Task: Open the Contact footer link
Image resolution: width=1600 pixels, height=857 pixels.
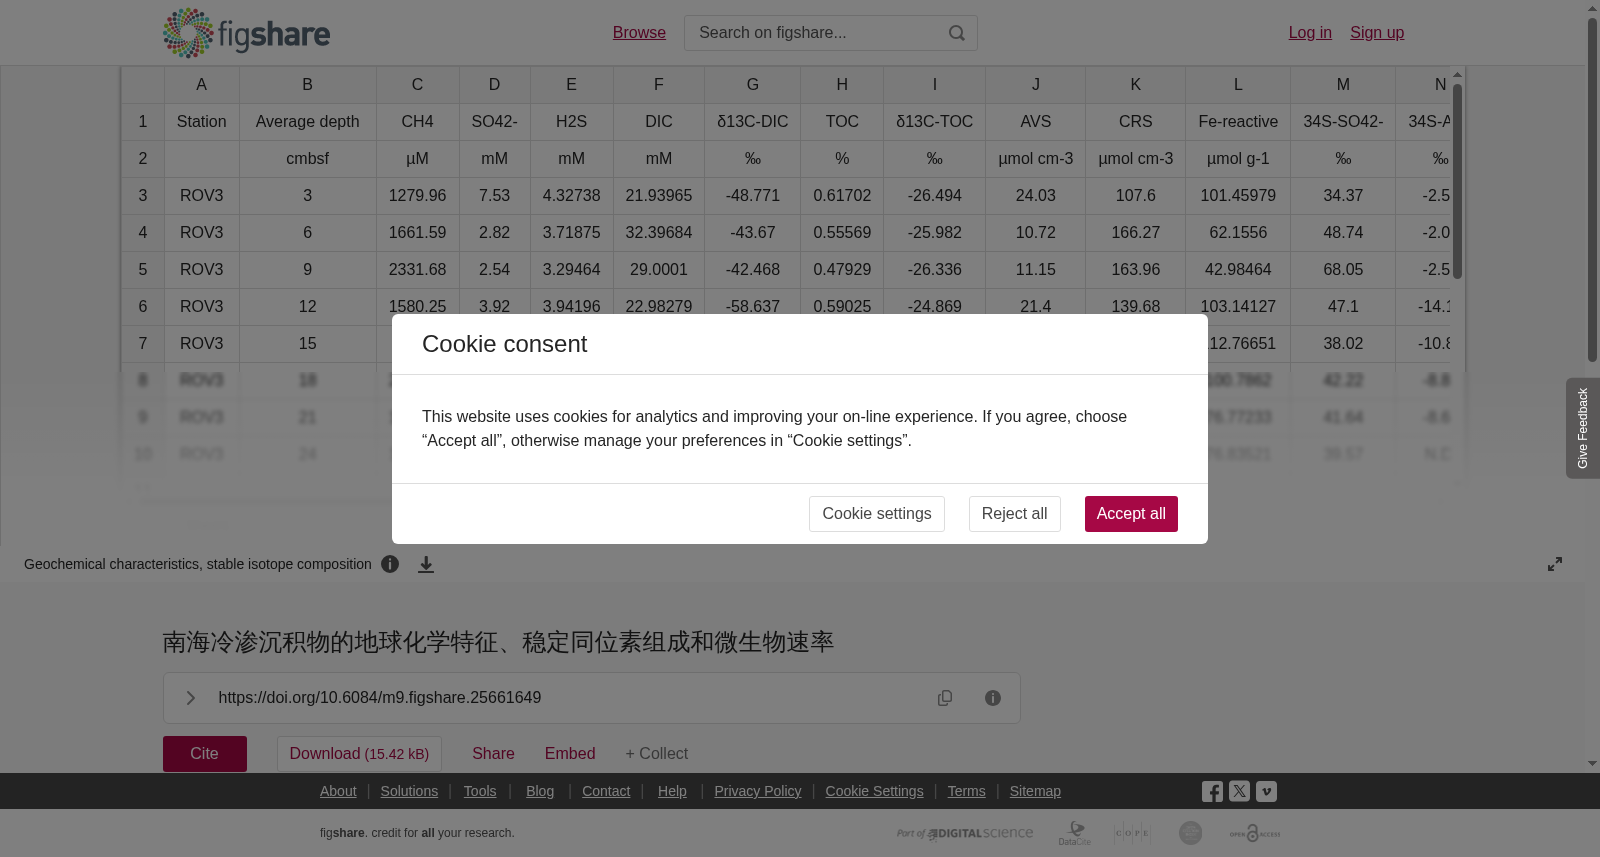Action: pyautogui.click(x=606, y=791)
